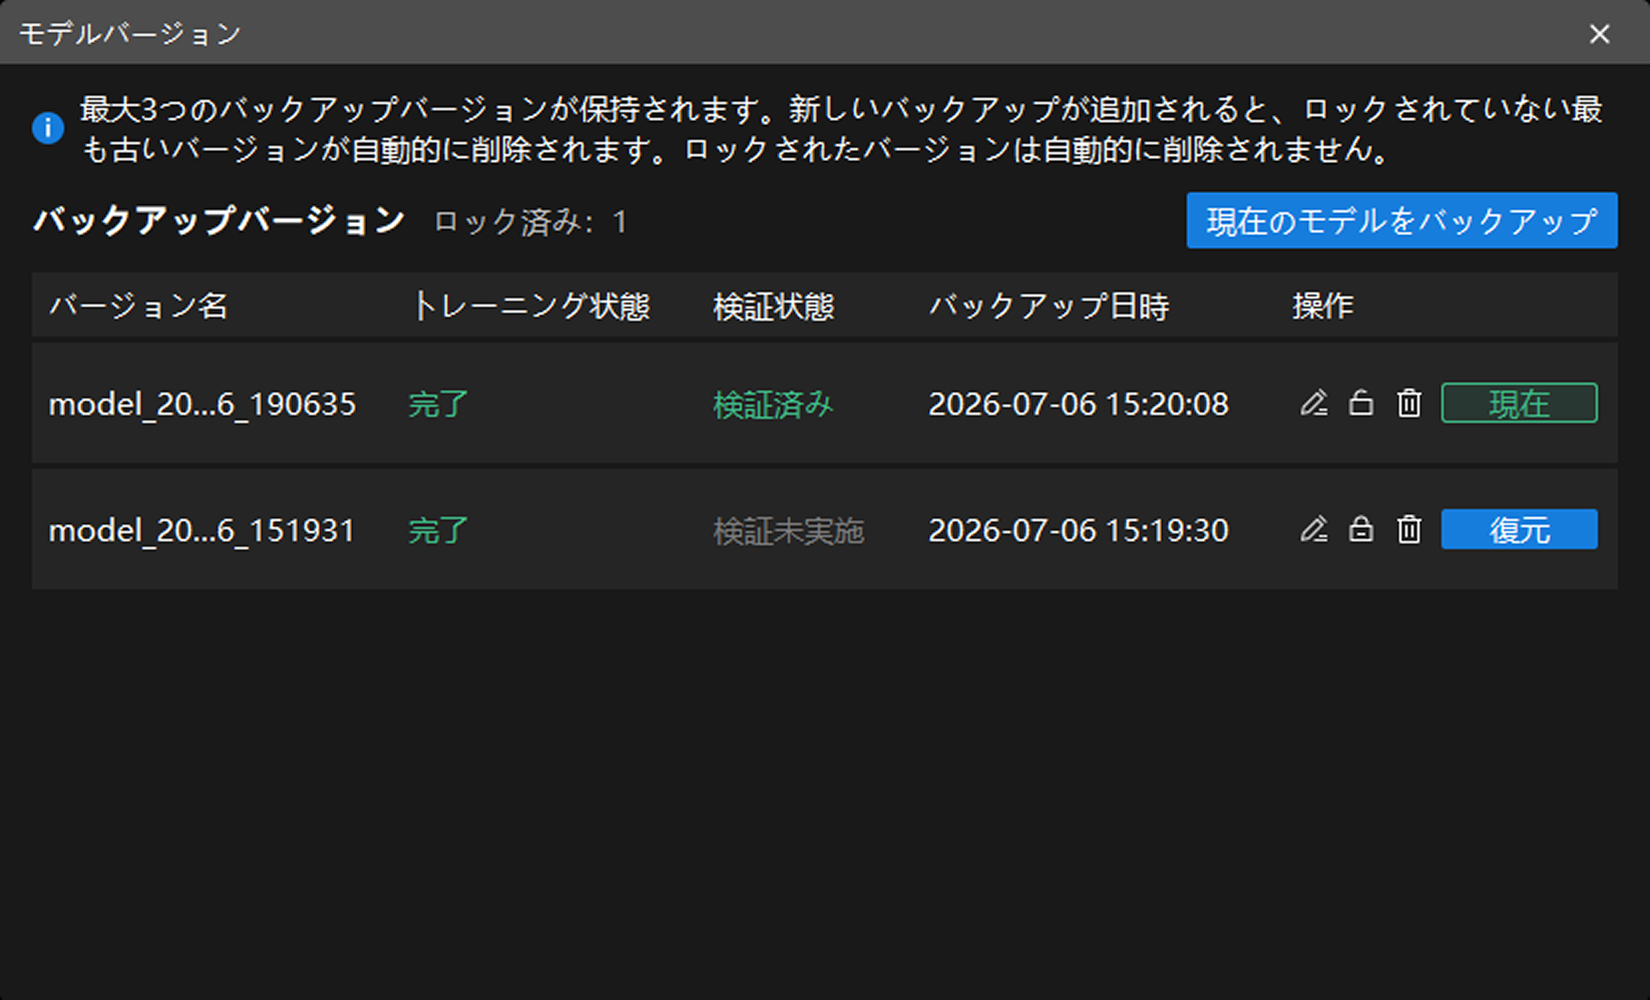Click 現在のモデルをバックアップ button

click(x=1402, y=220)
